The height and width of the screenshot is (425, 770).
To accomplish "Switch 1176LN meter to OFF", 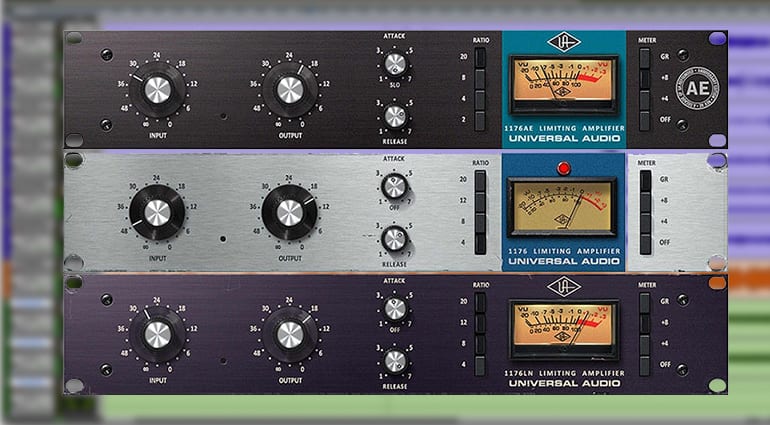I will pos(645,366).
